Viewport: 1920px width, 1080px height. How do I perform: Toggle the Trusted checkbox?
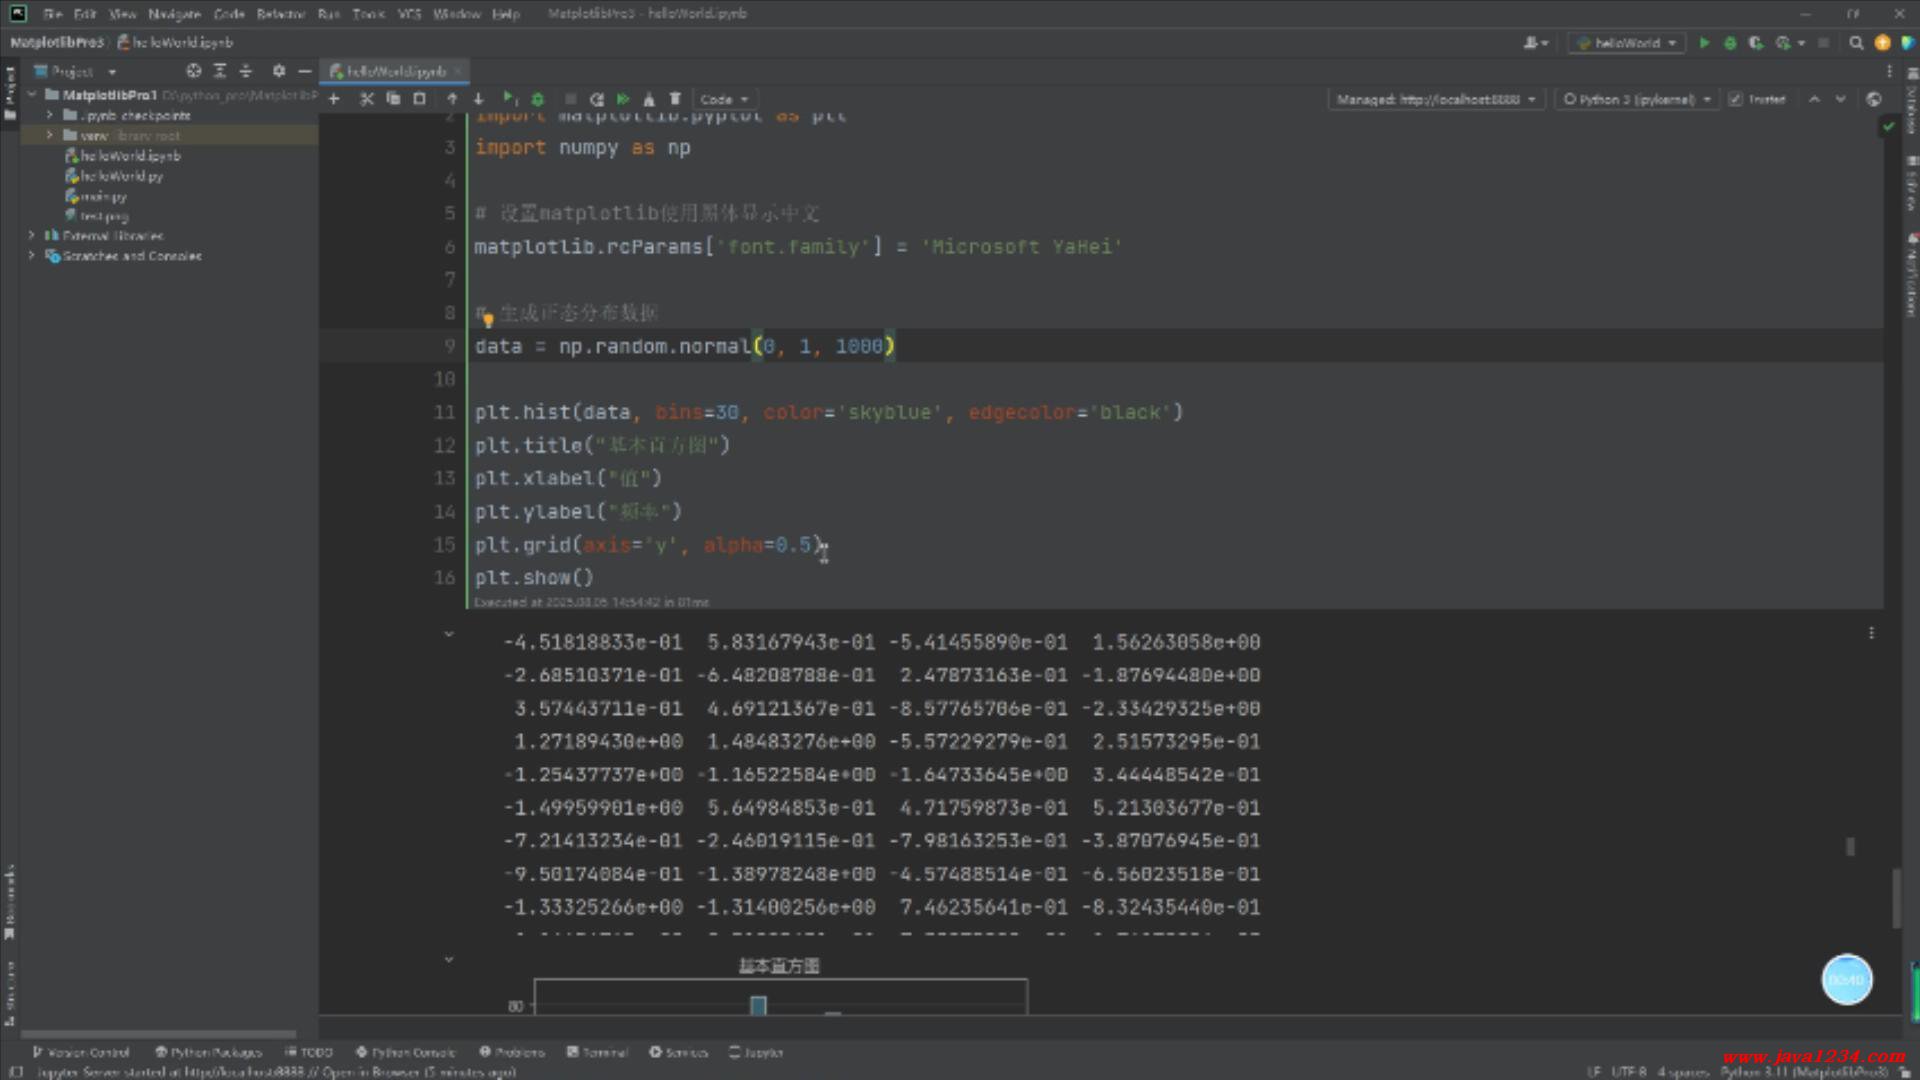coord(1736,99)
